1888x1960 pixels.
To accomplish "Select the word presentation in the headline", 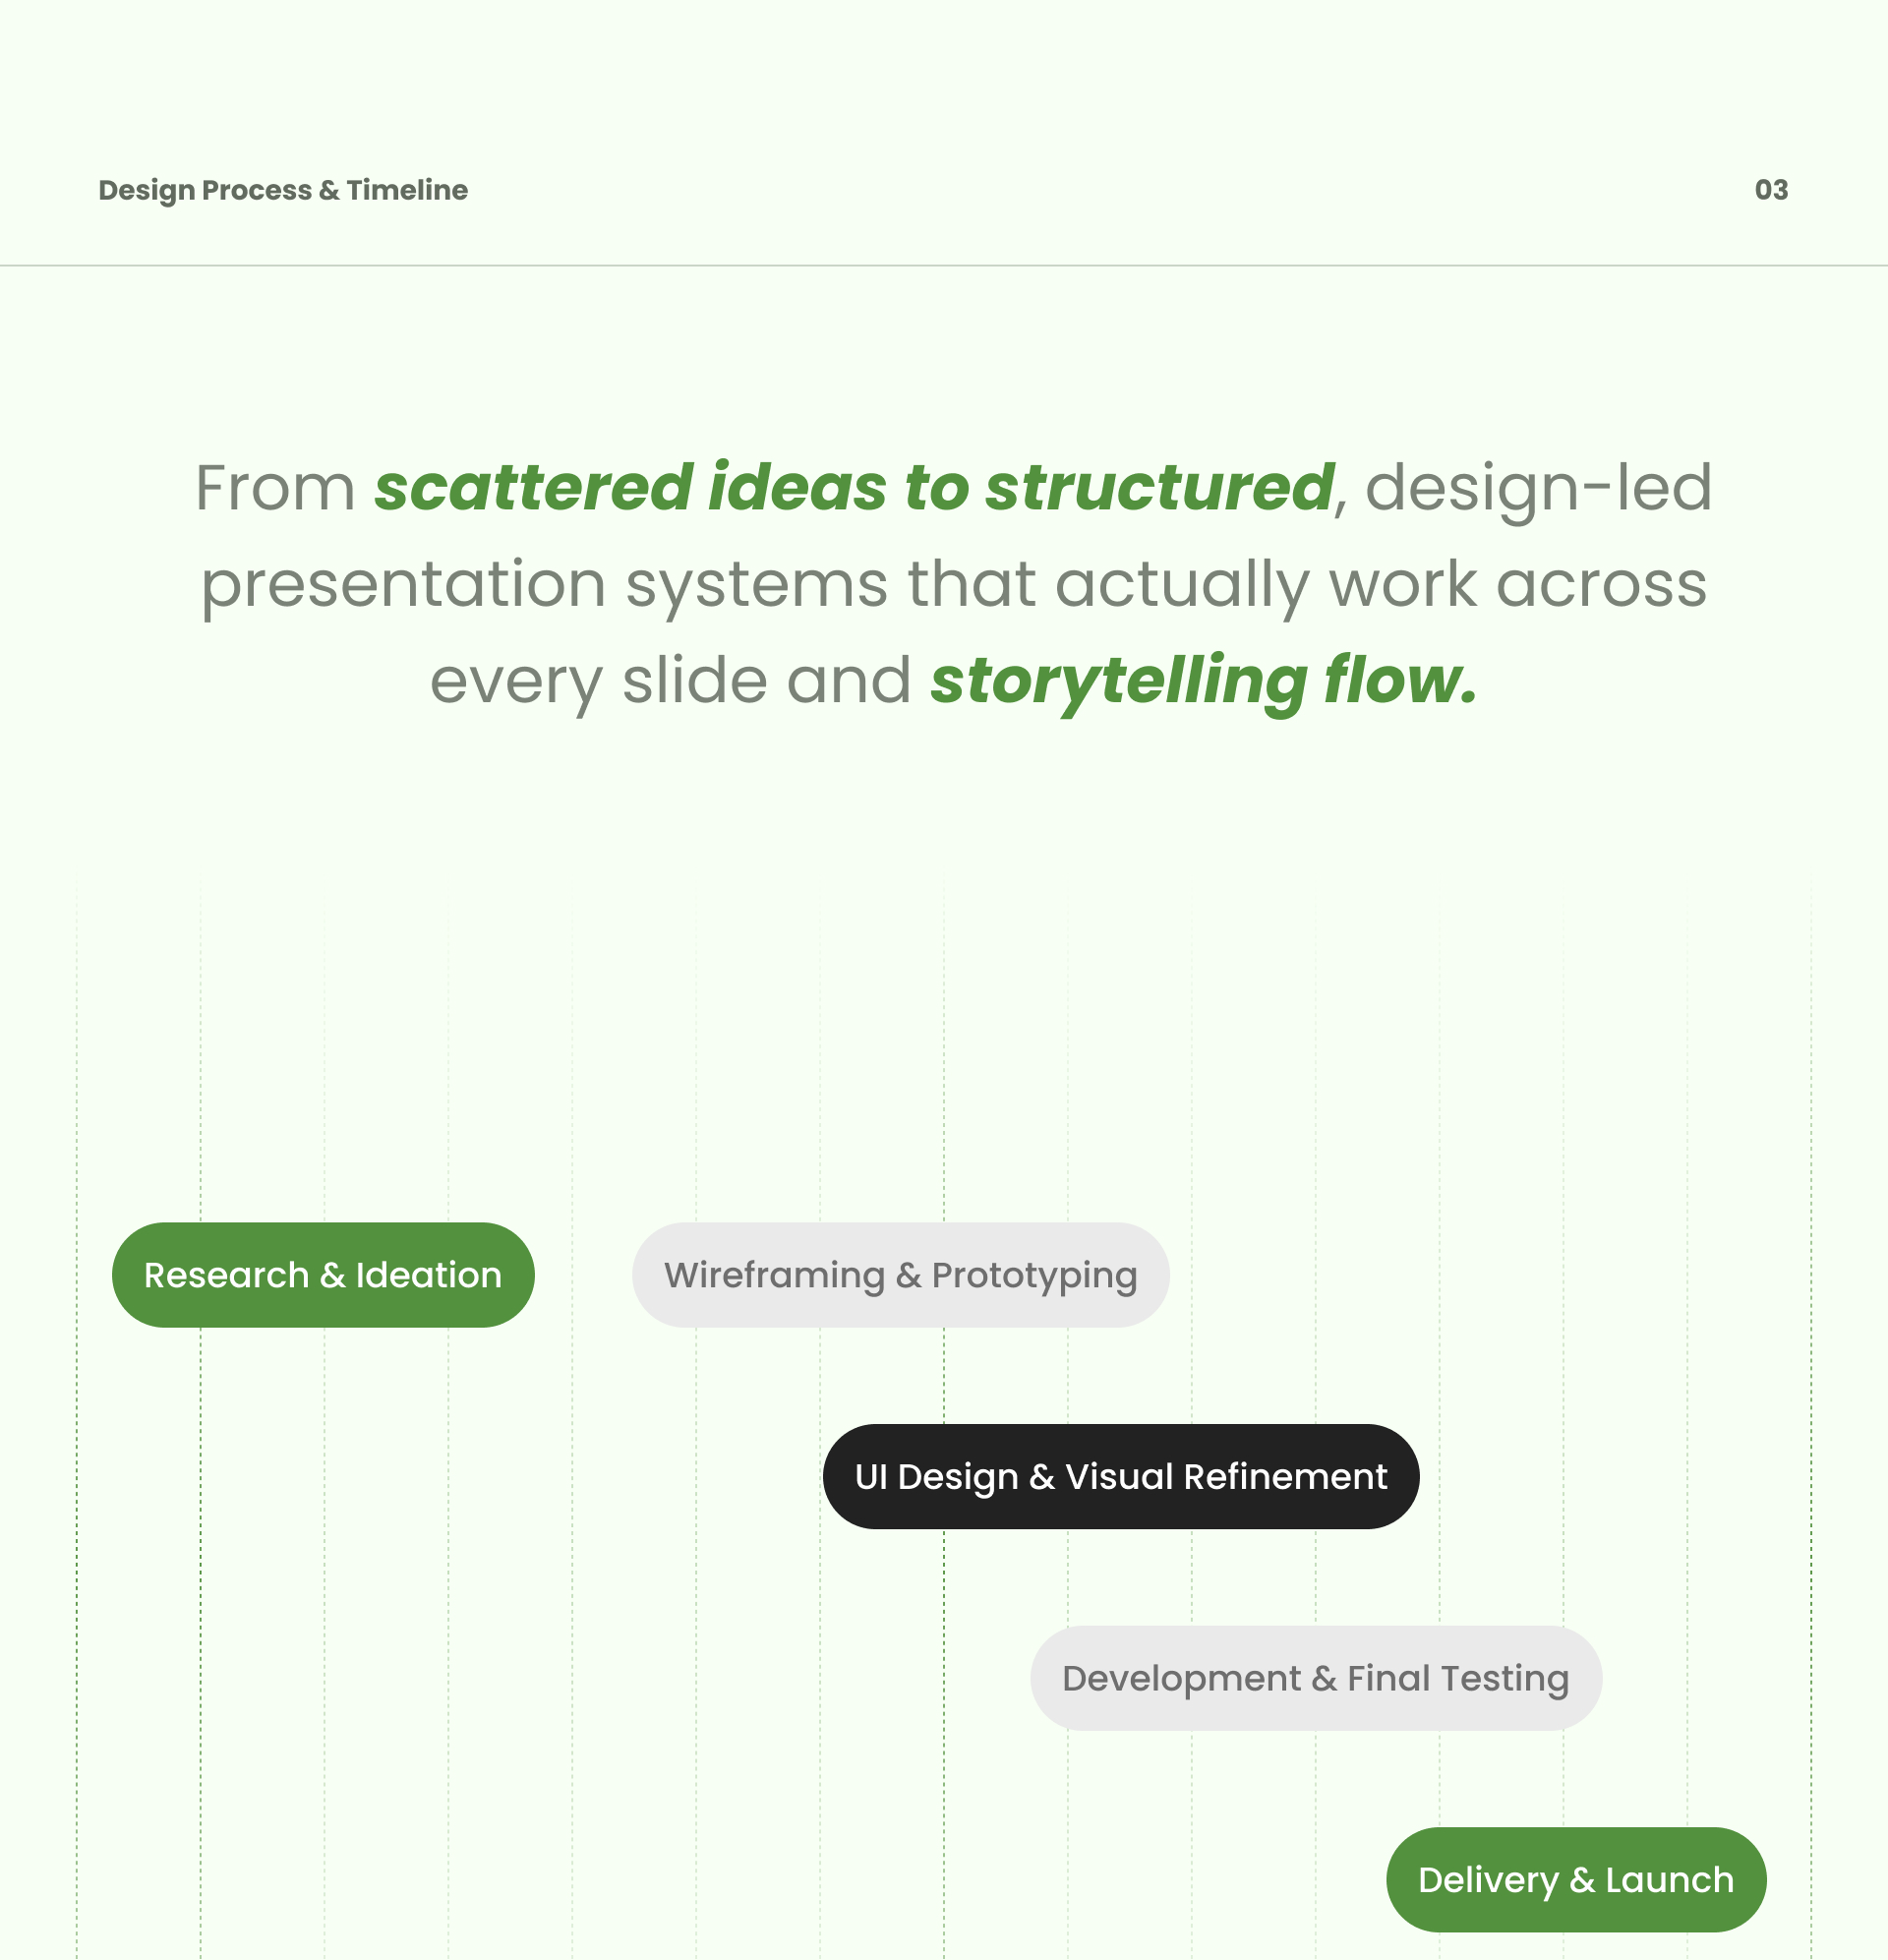I will 404,586.
